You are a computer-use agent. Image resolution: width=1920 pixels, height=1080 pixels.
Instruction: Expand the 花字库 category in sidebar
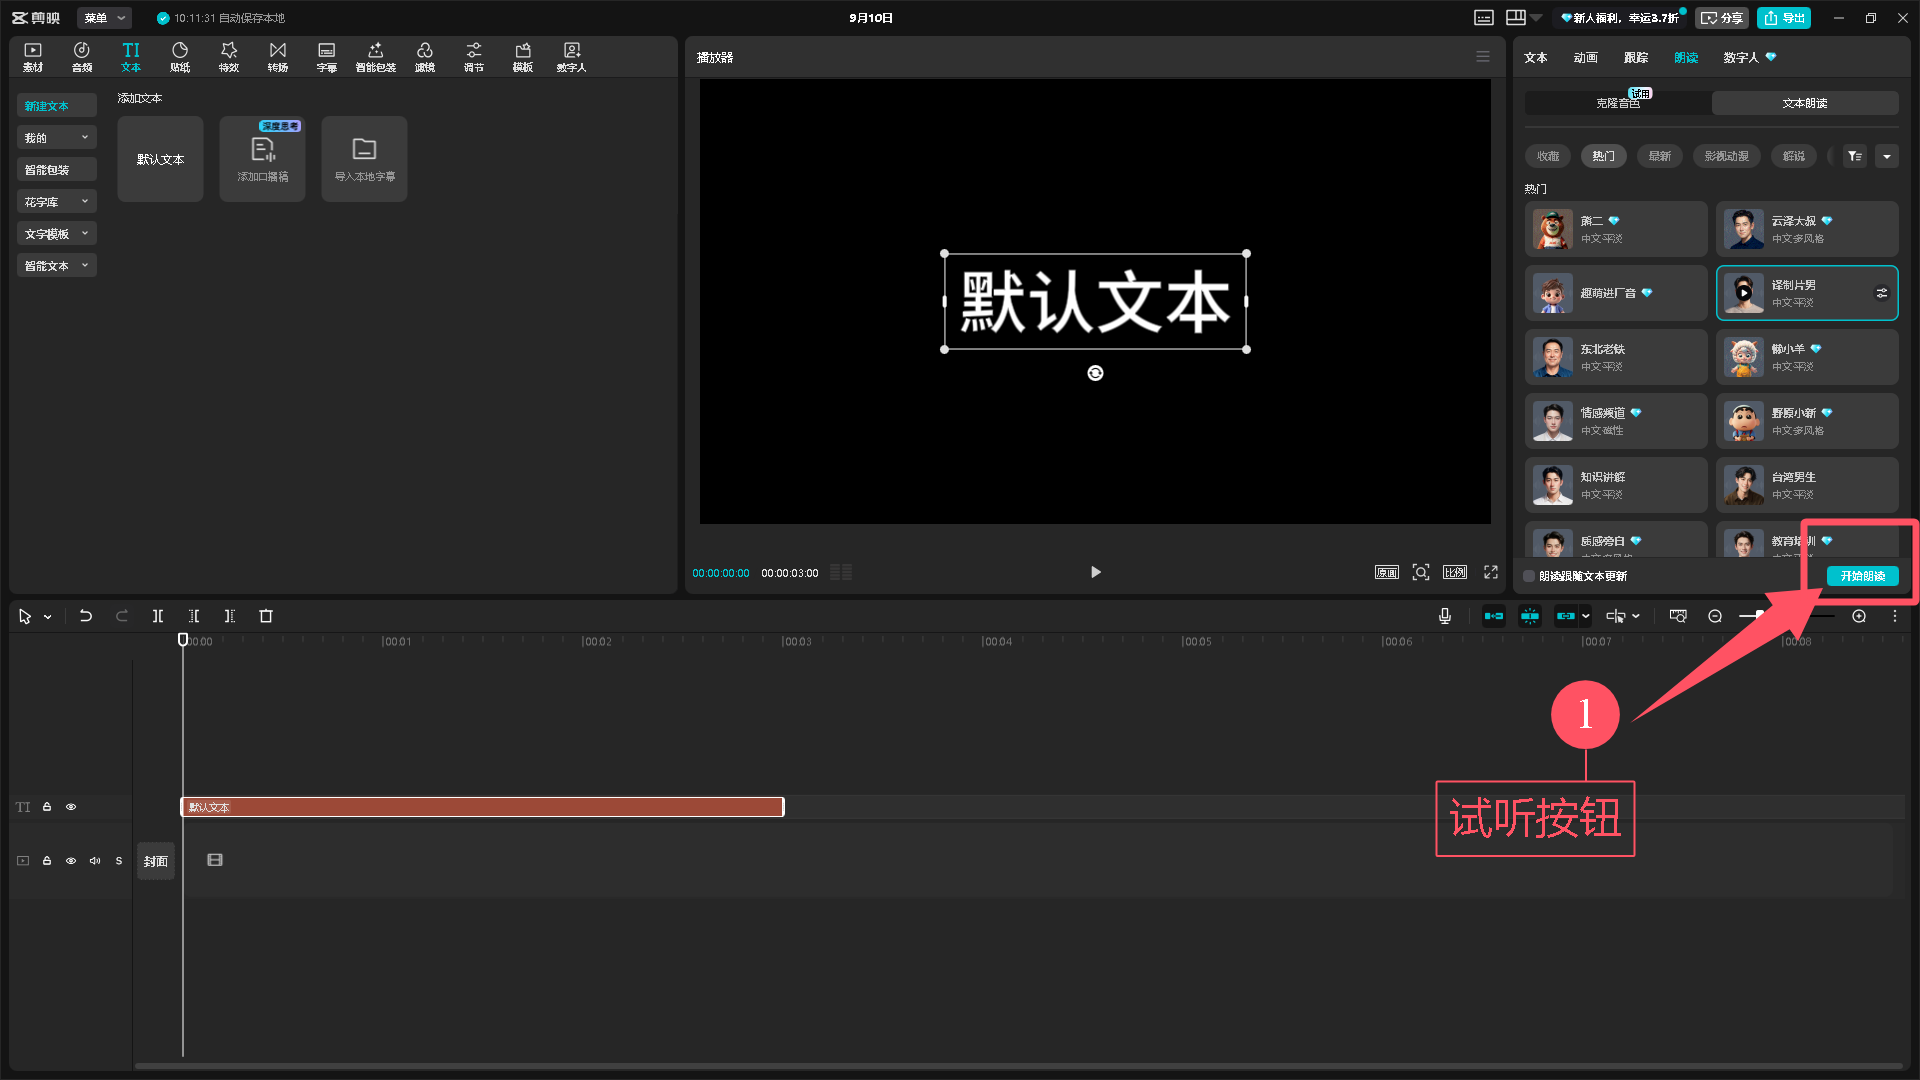coord(56,202)
